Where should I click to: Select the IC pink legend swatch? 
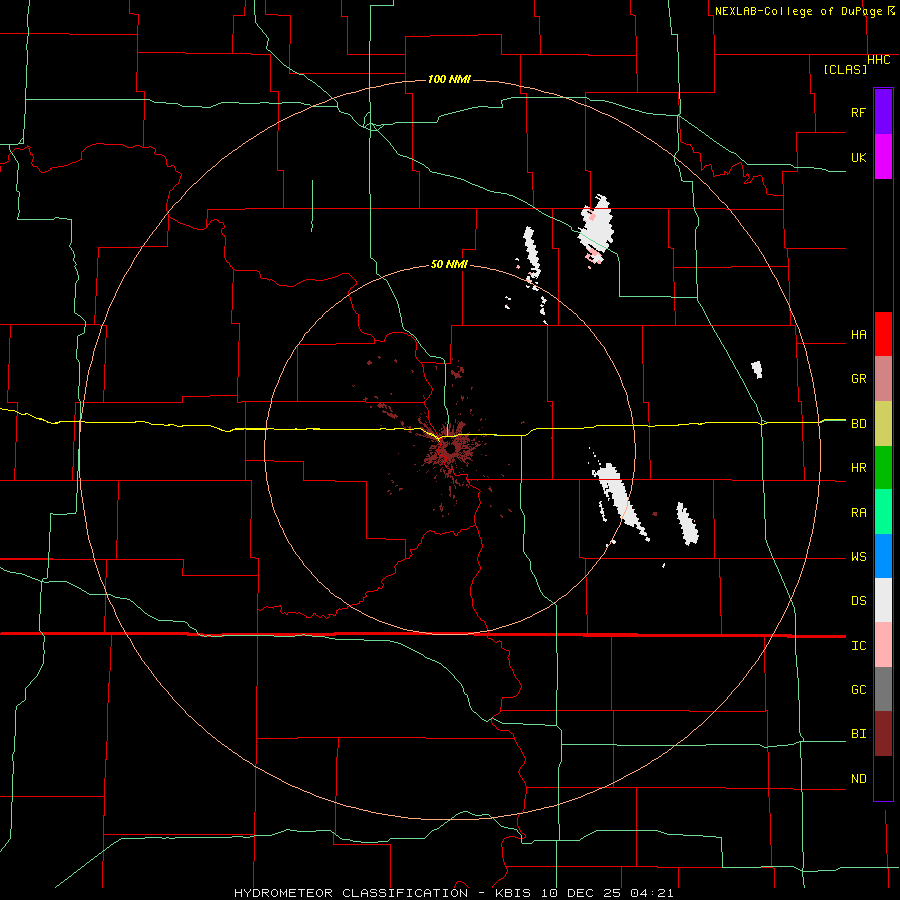click(x=883, y=645)
